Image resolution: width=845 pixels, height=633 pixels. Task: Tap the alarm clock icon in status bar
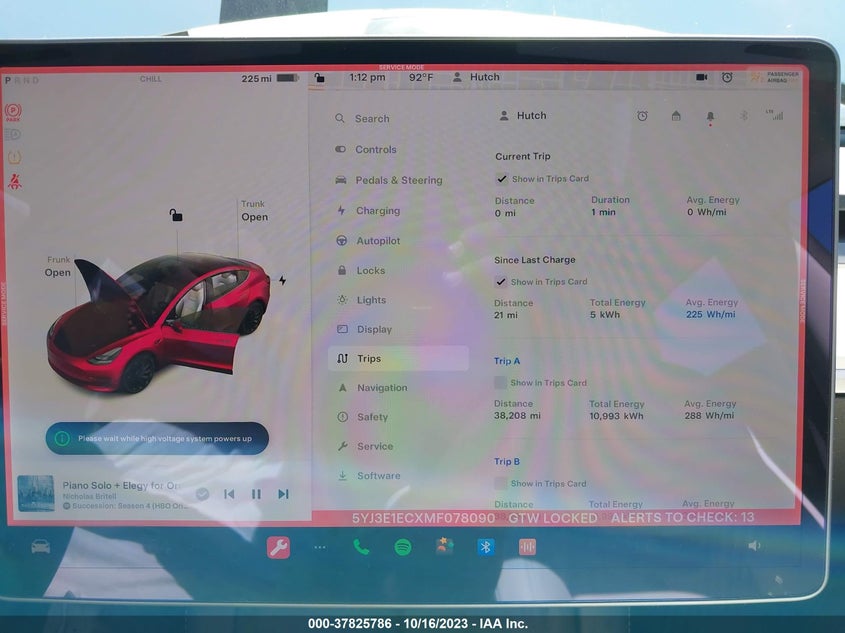click(x=727, y=77)
